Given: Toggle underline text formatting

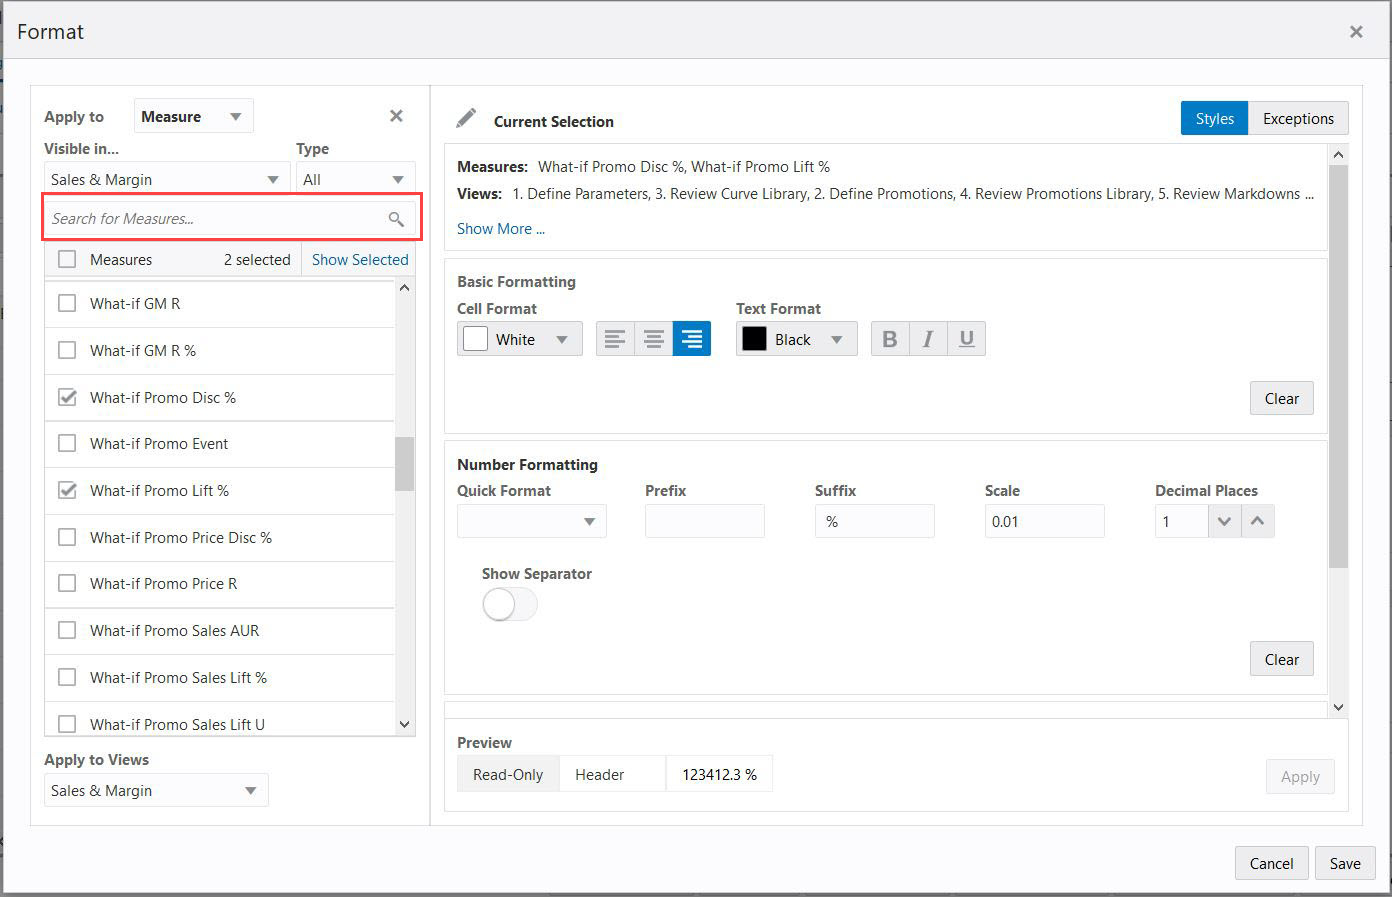Looking at the screenshot, I should (x=966, y=339).
